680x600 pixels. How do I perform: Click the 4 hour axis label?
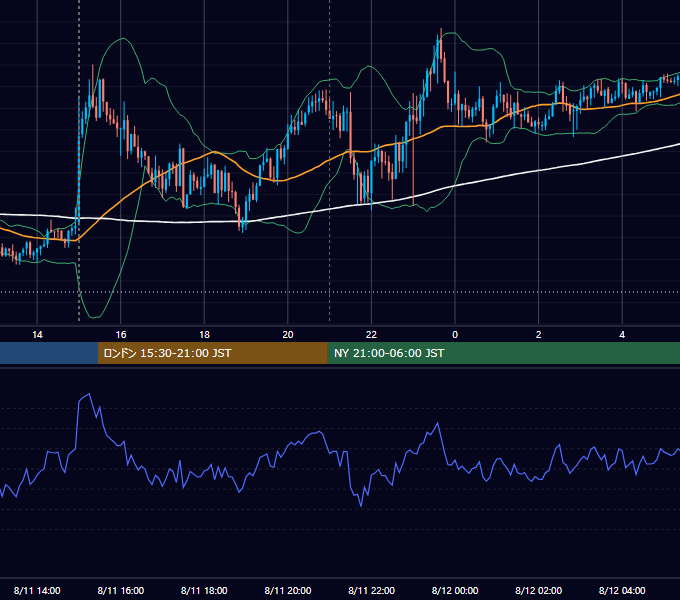622,335
